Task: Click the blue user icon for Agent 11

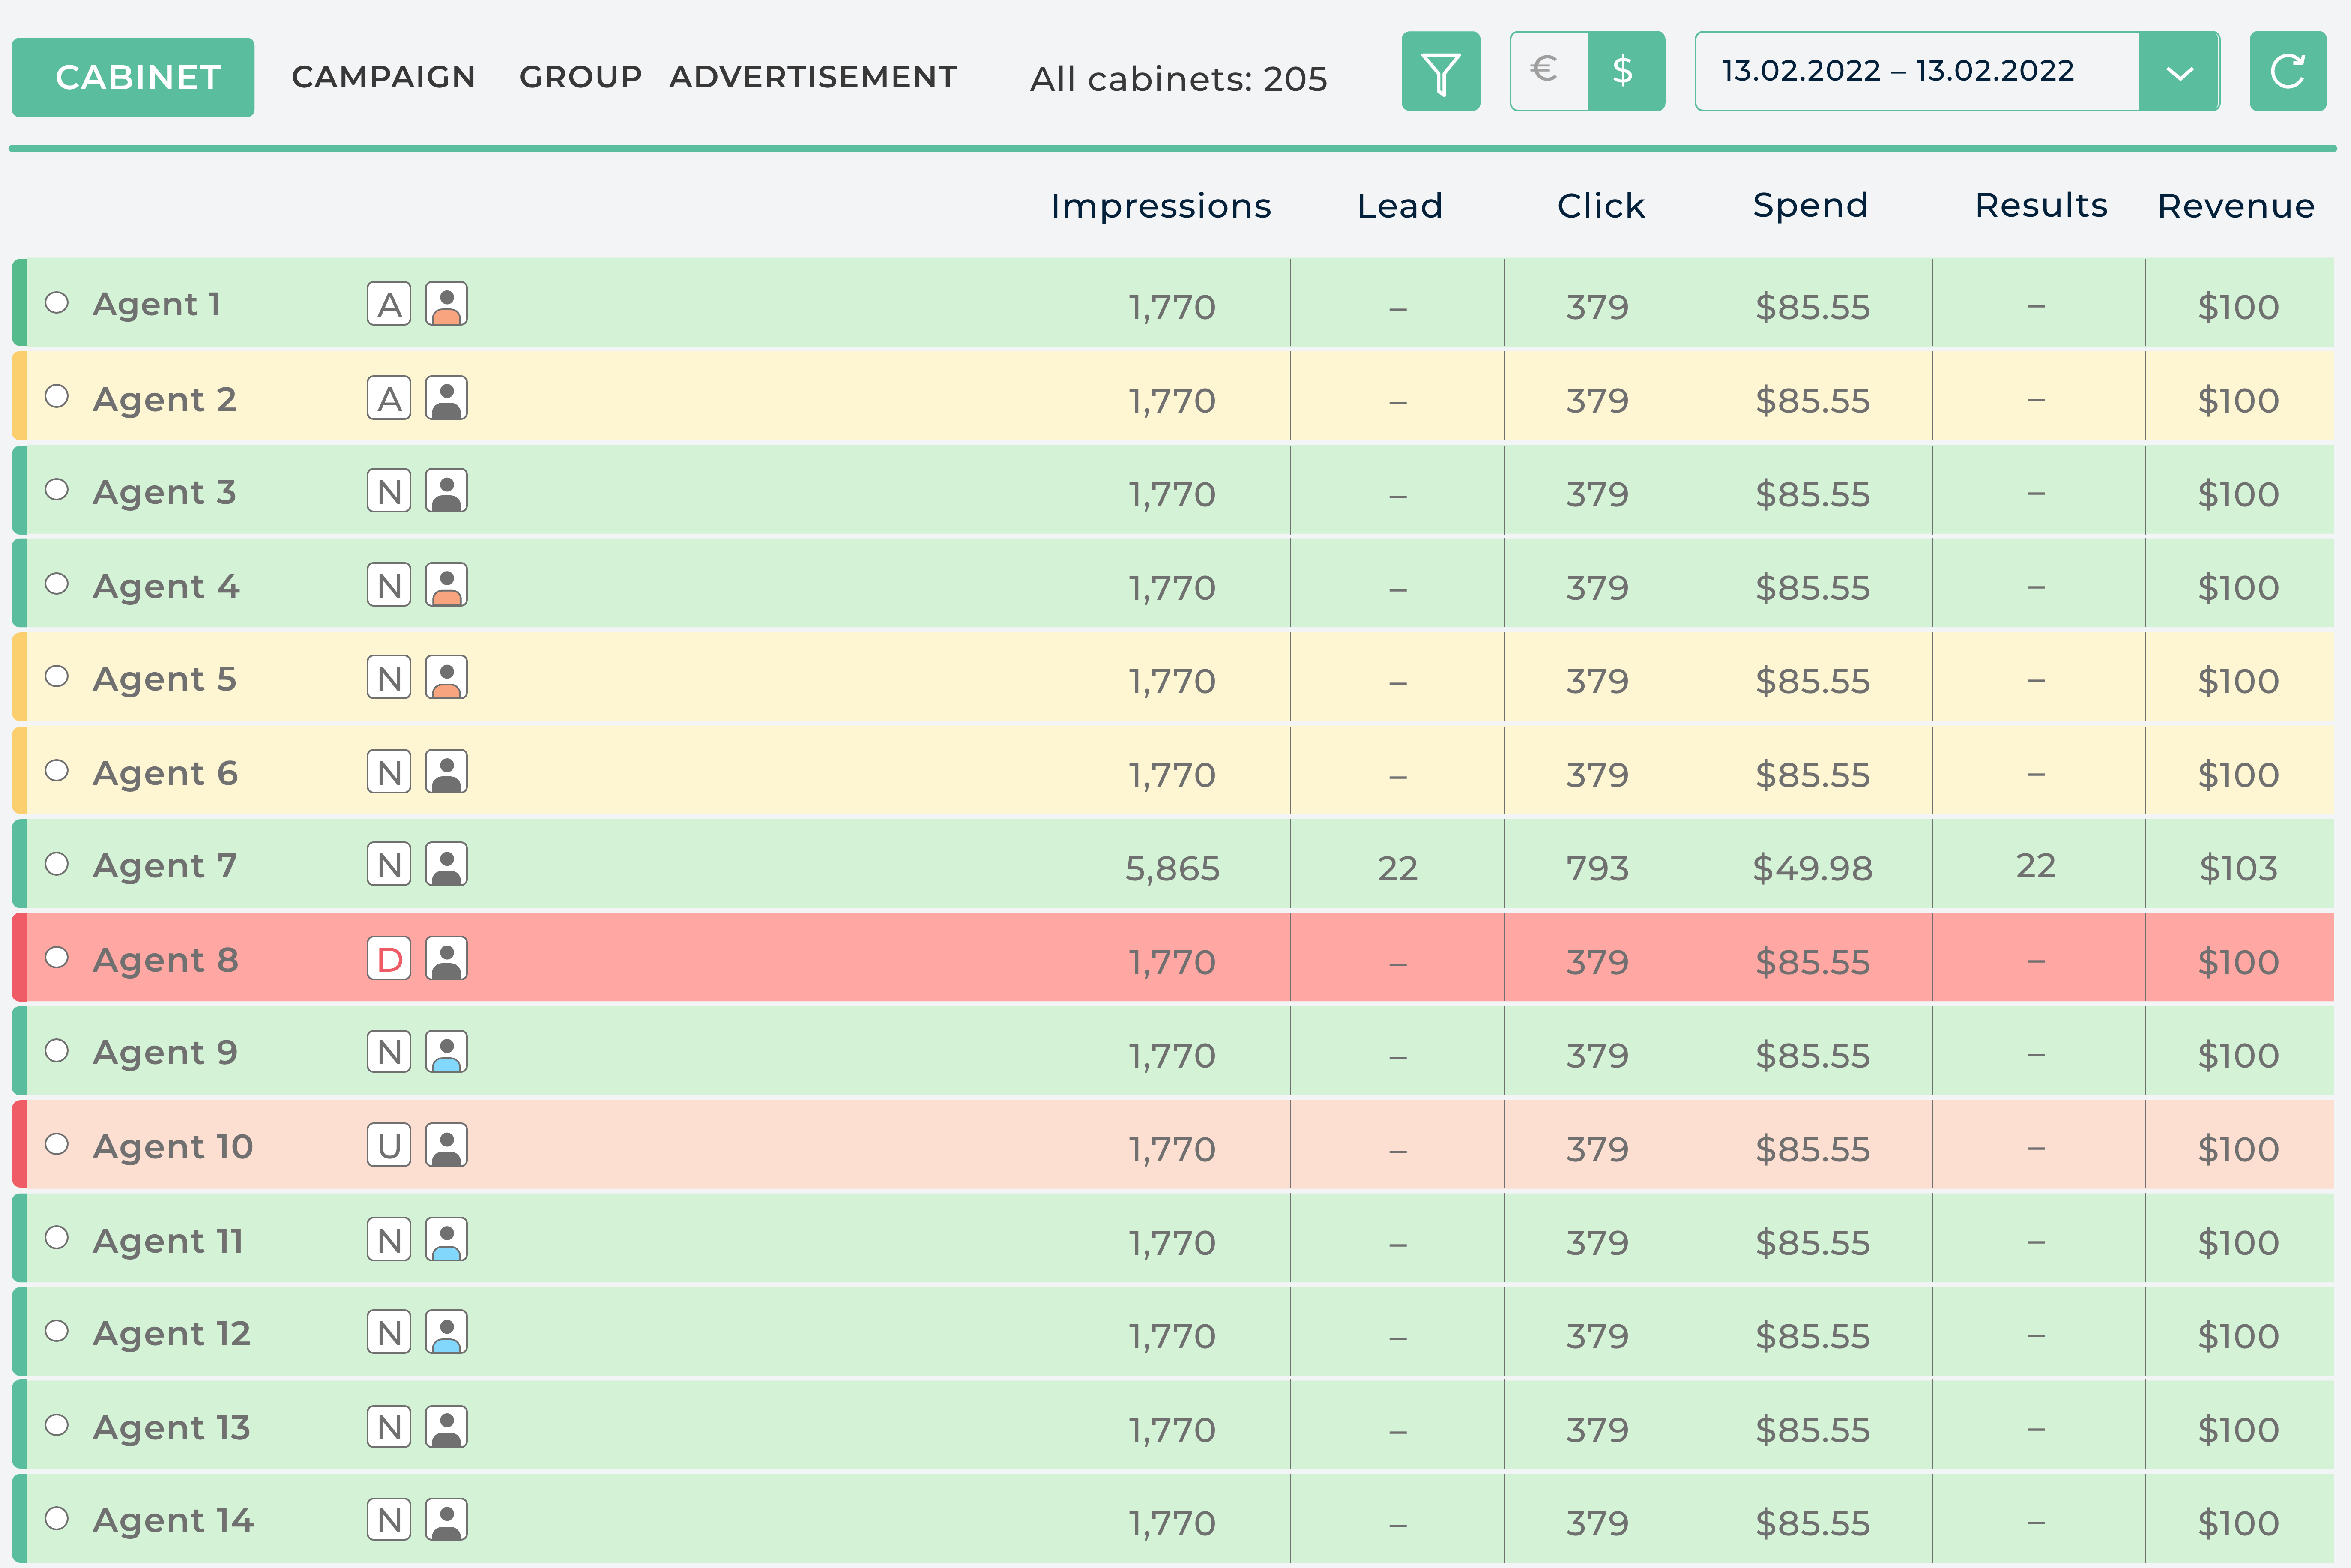Action: pos(446,1240)
